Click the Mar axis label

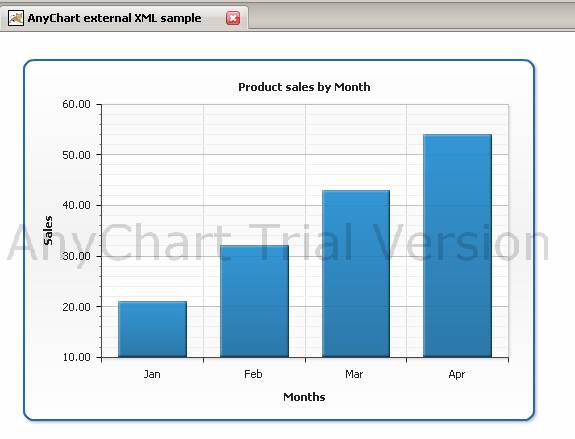coord(354,374)
